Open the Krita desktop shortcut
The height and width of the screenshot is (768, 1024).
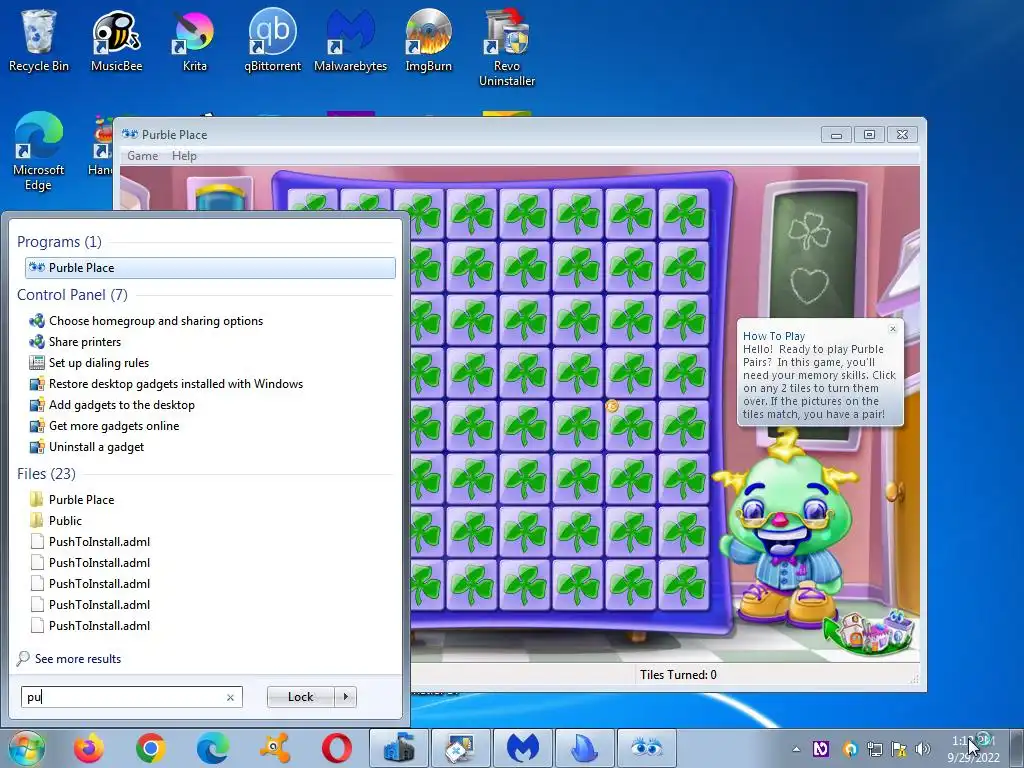click(x=194, y=40)
